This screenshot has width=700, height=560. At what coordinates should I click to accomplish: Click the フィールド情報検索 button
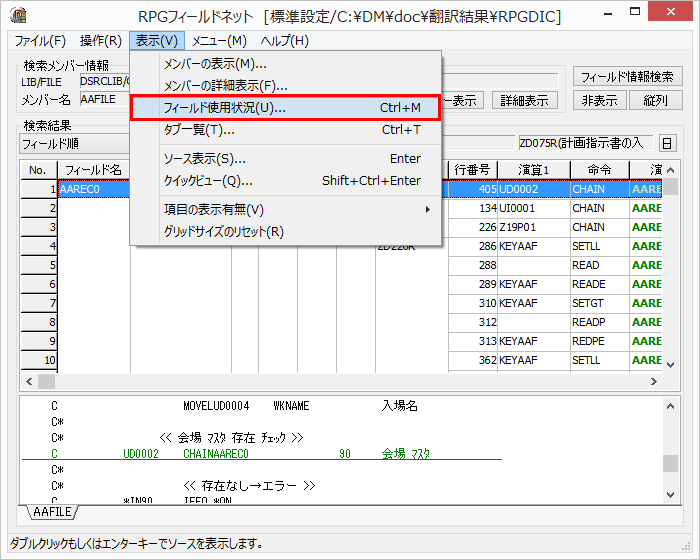point(627,76)
